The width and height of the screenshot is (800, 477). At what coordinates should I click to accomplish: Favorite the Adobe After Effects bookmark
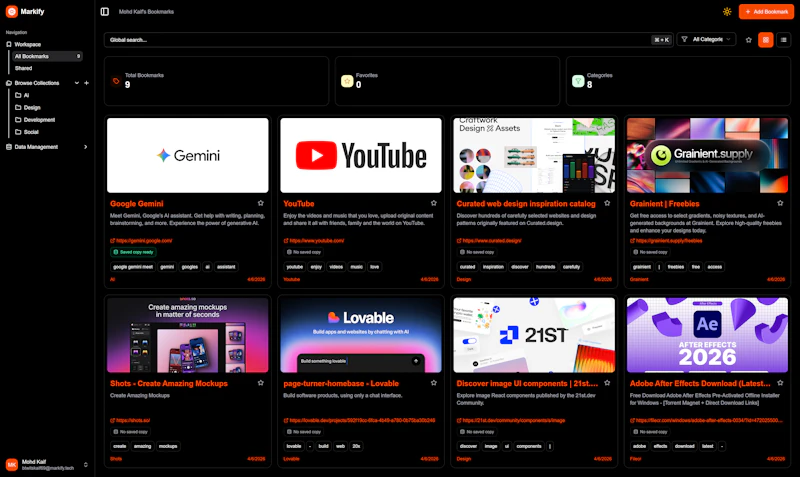780,383
